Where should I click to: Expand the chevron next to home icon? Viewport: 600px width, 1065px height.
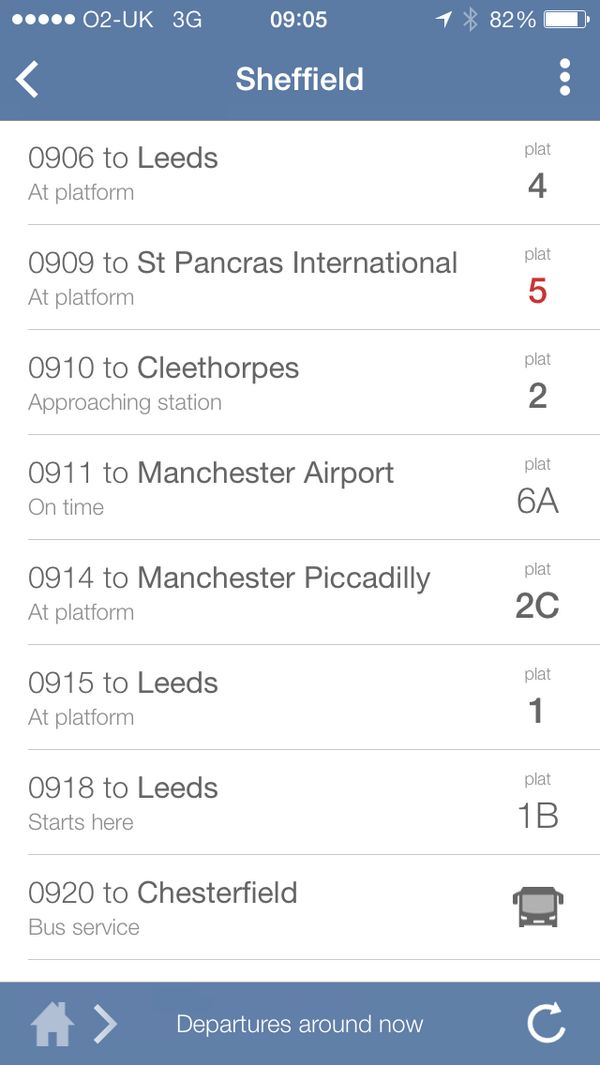[106, 1024]
